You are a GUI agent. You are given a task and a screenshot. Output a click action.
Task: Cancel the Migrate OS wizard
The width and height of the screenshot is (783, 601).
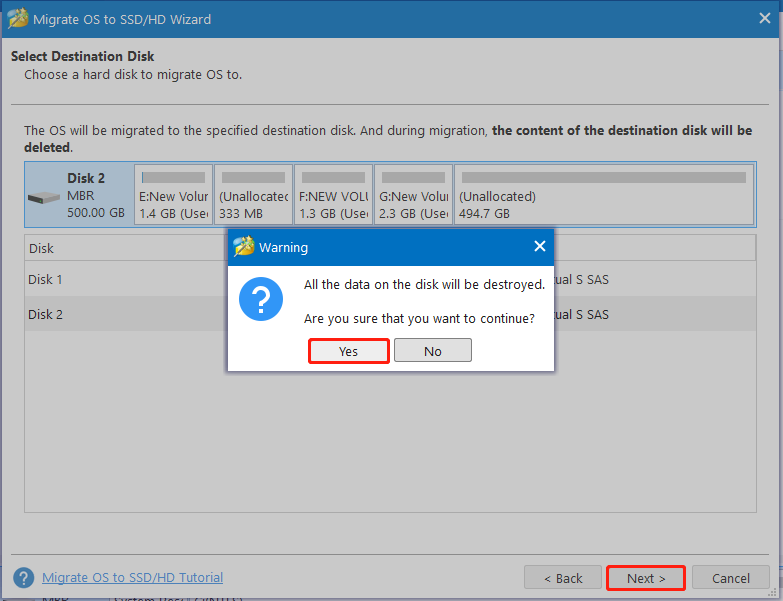point(731,578)
